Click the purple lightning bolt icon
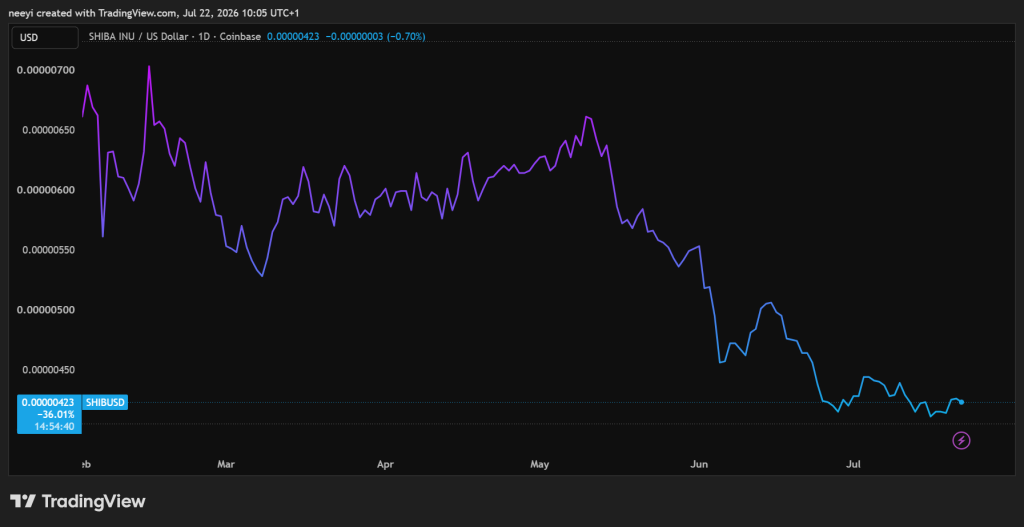1024x527 pixels. (961, 441)
